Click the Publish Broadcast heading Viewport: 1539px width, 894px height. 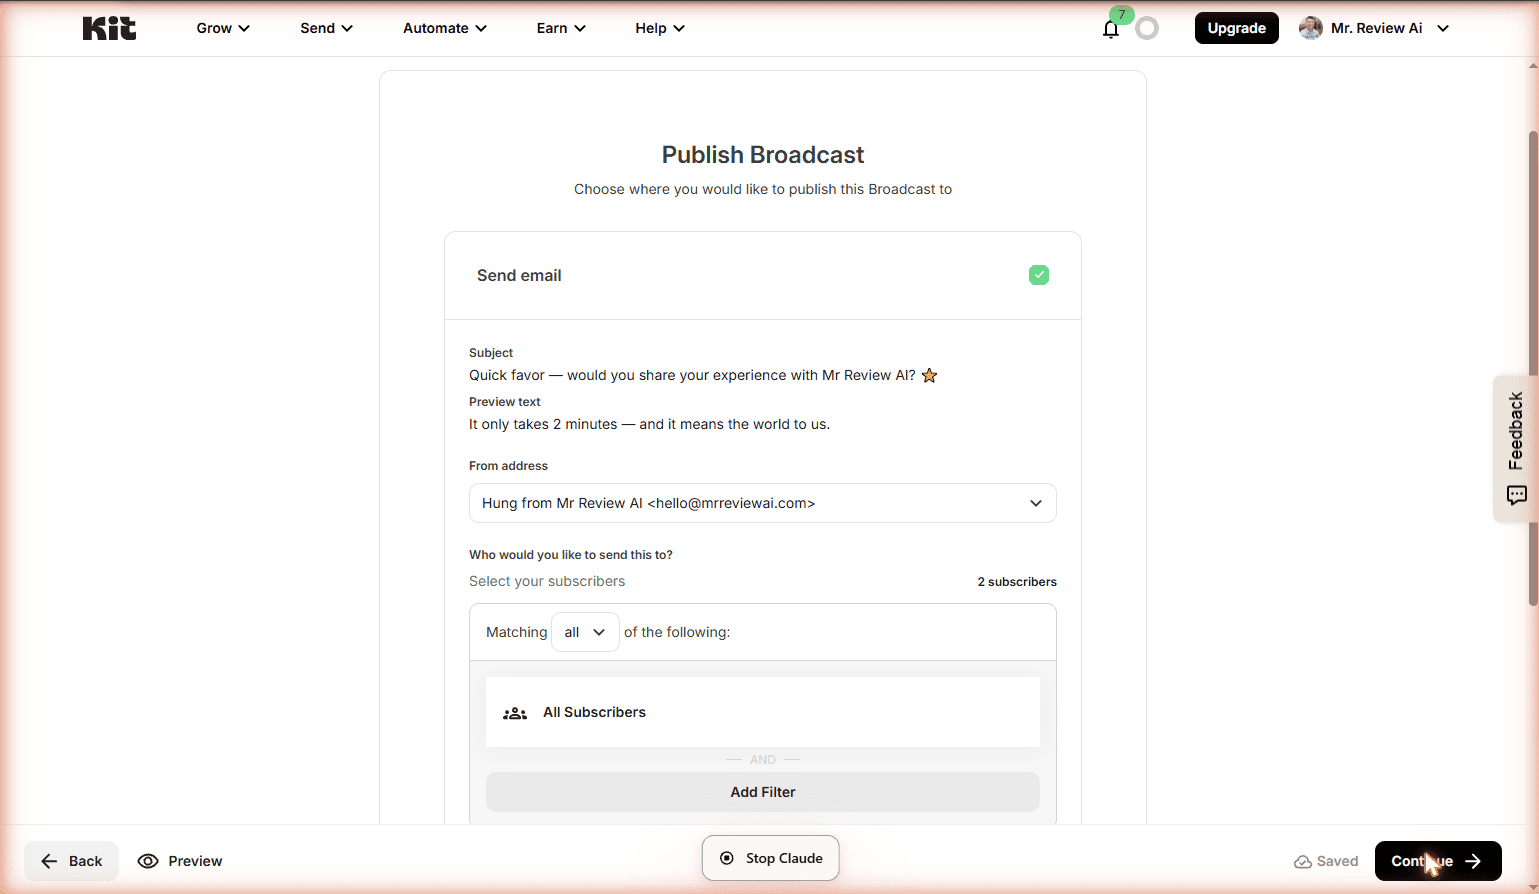(763, 155)
